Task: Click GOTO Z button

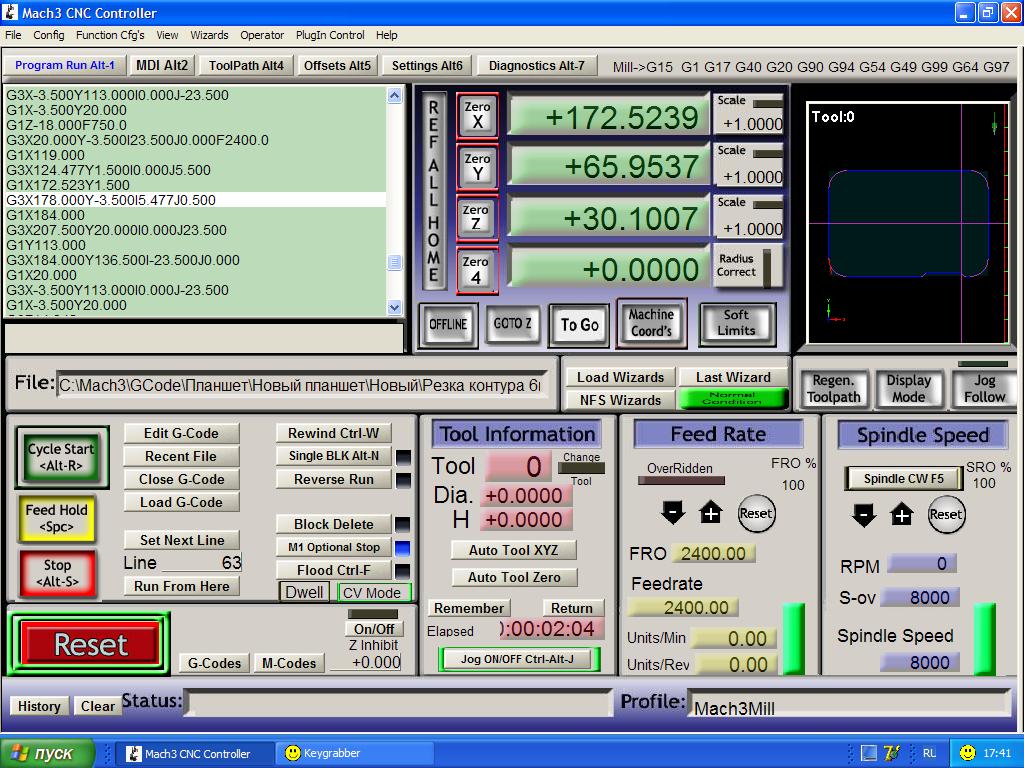Action: point(513,324)
